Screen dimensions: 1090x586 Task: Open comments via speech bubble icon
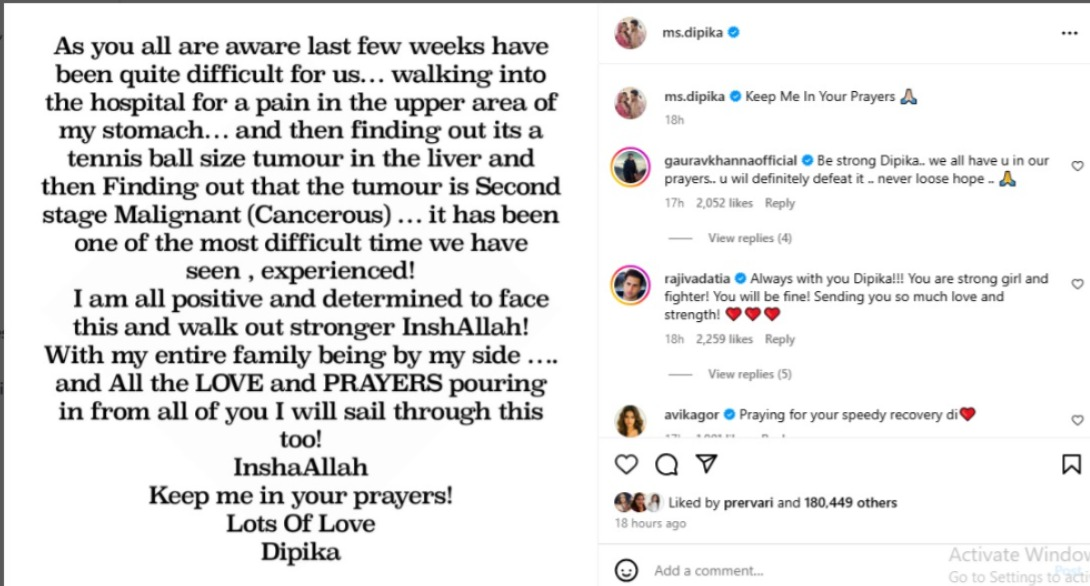(x=666, y=464)
